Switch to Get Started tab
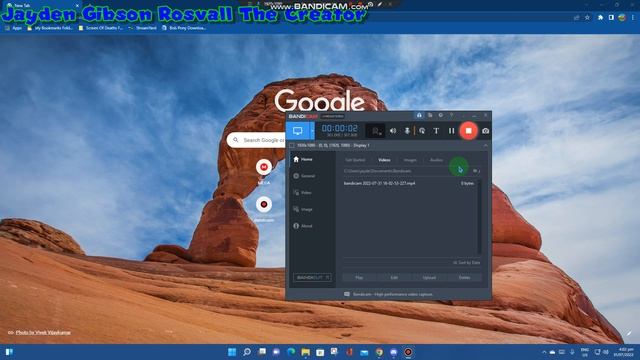This screenshot has height=360, width=640. pos(355,160)
